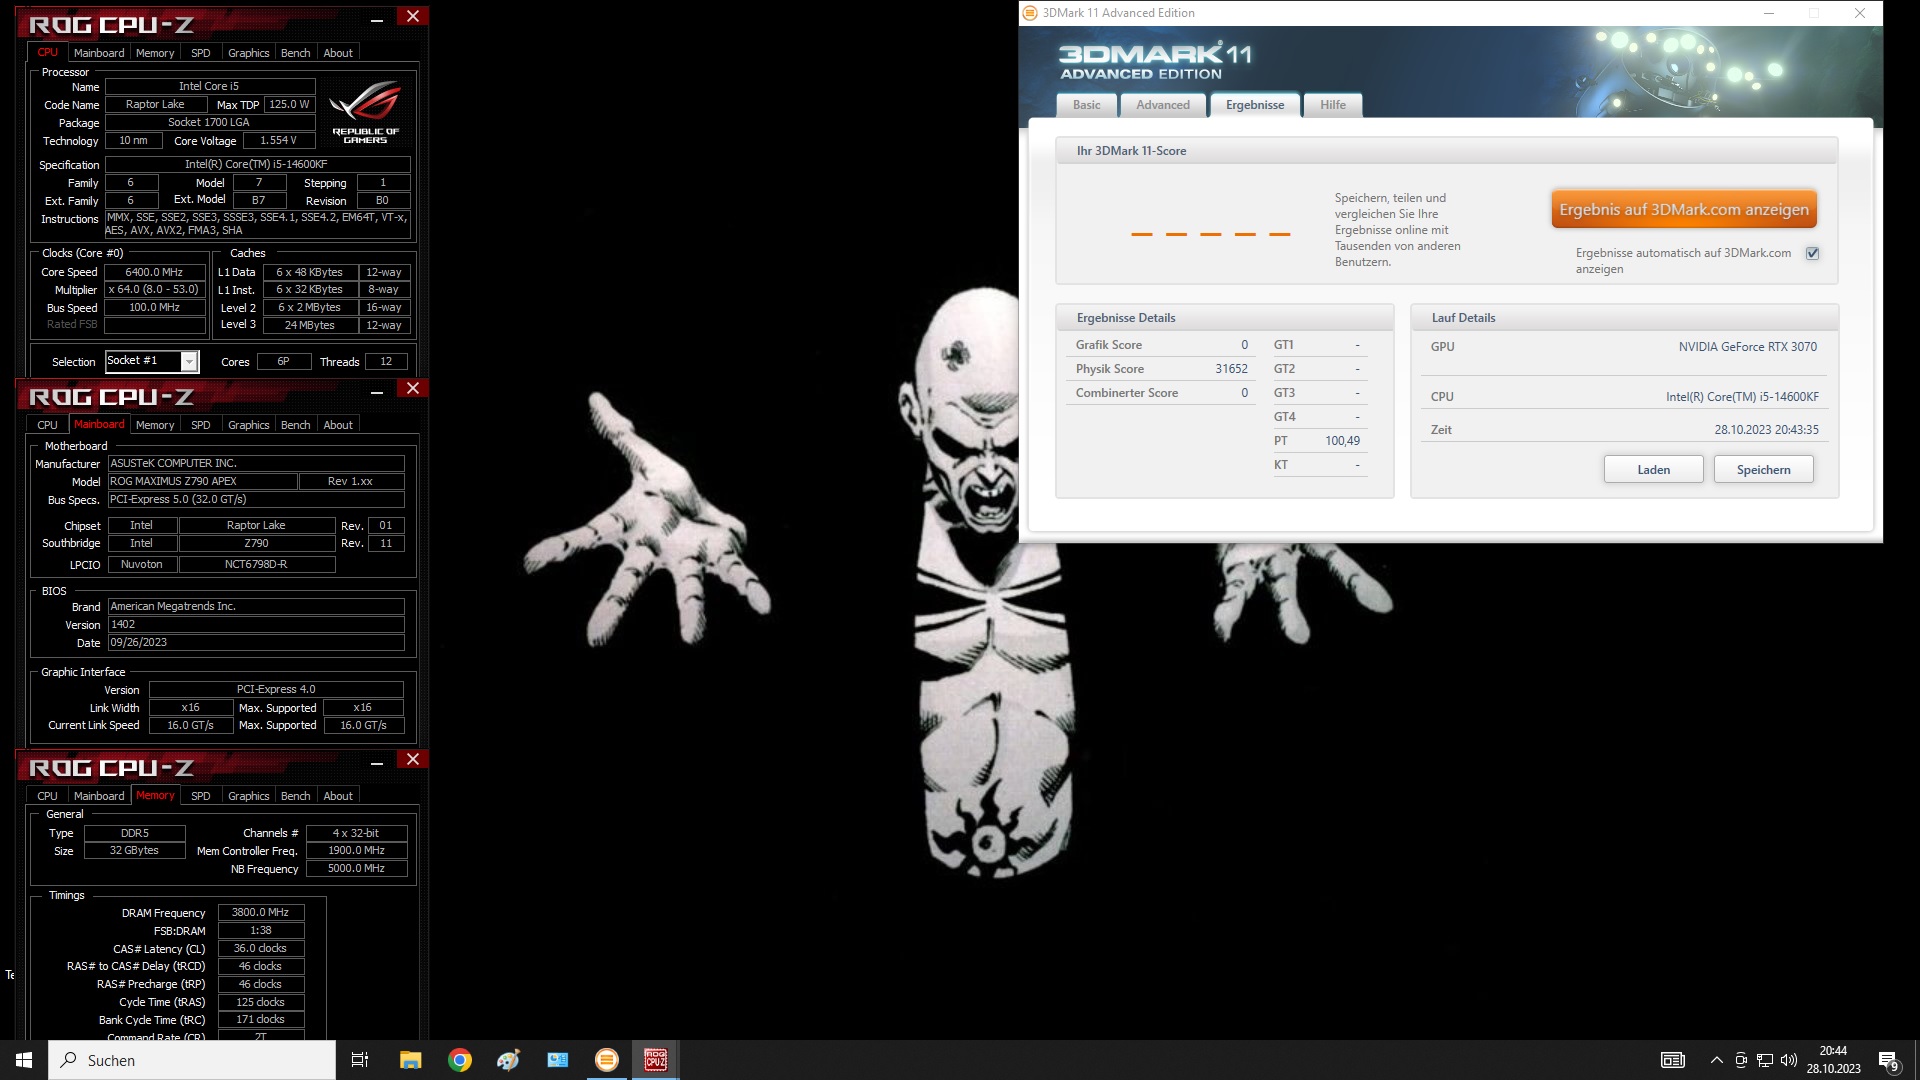Open About tab in top CPU-Z window

click(338, 53)
